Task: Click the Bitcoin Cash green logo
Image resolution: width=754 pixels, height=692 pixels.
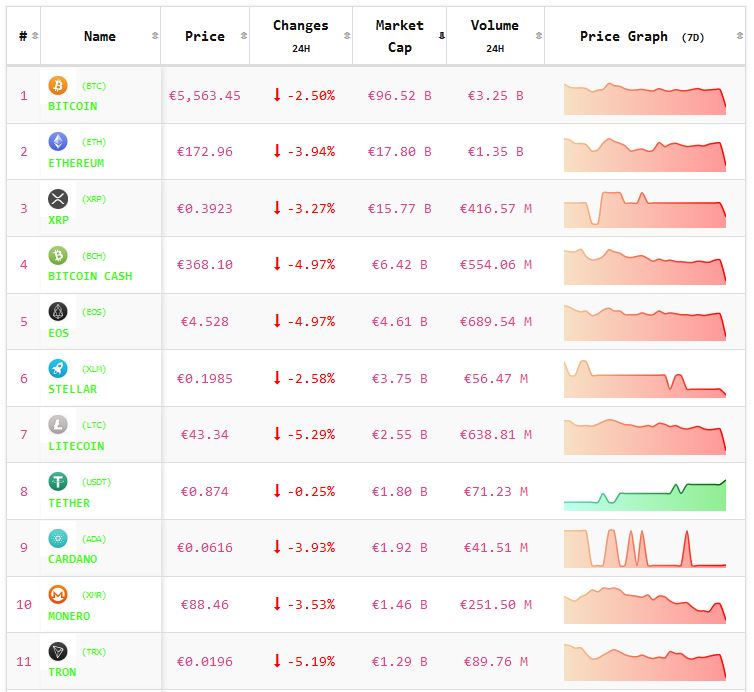Action: click(x=58, y=256)
